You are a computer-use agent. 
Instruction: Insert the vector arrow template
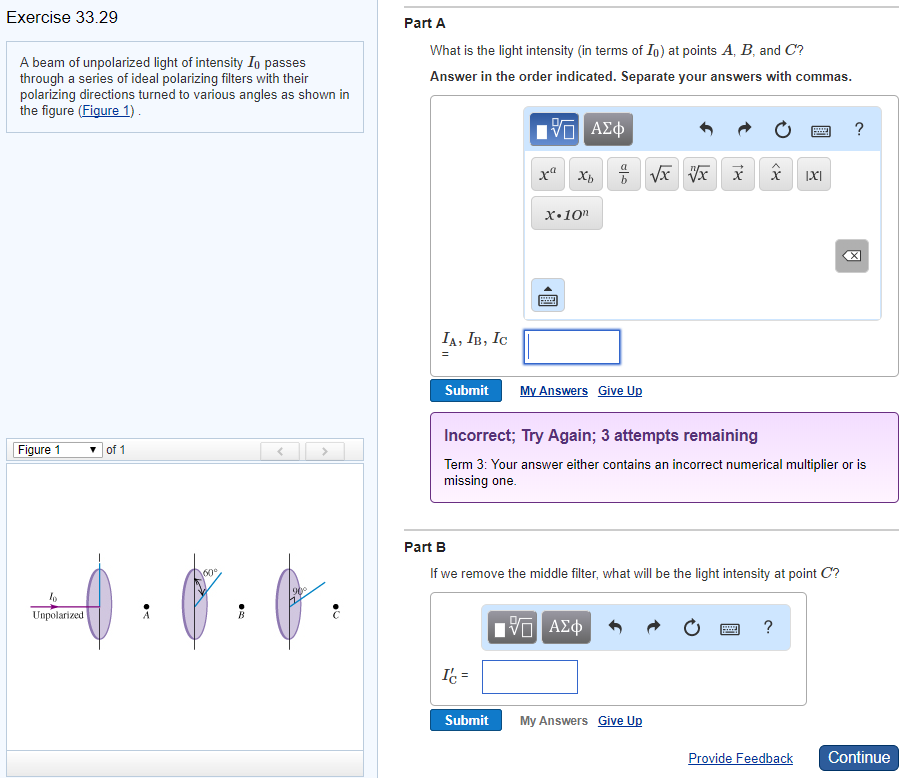(x=737, y=173)
